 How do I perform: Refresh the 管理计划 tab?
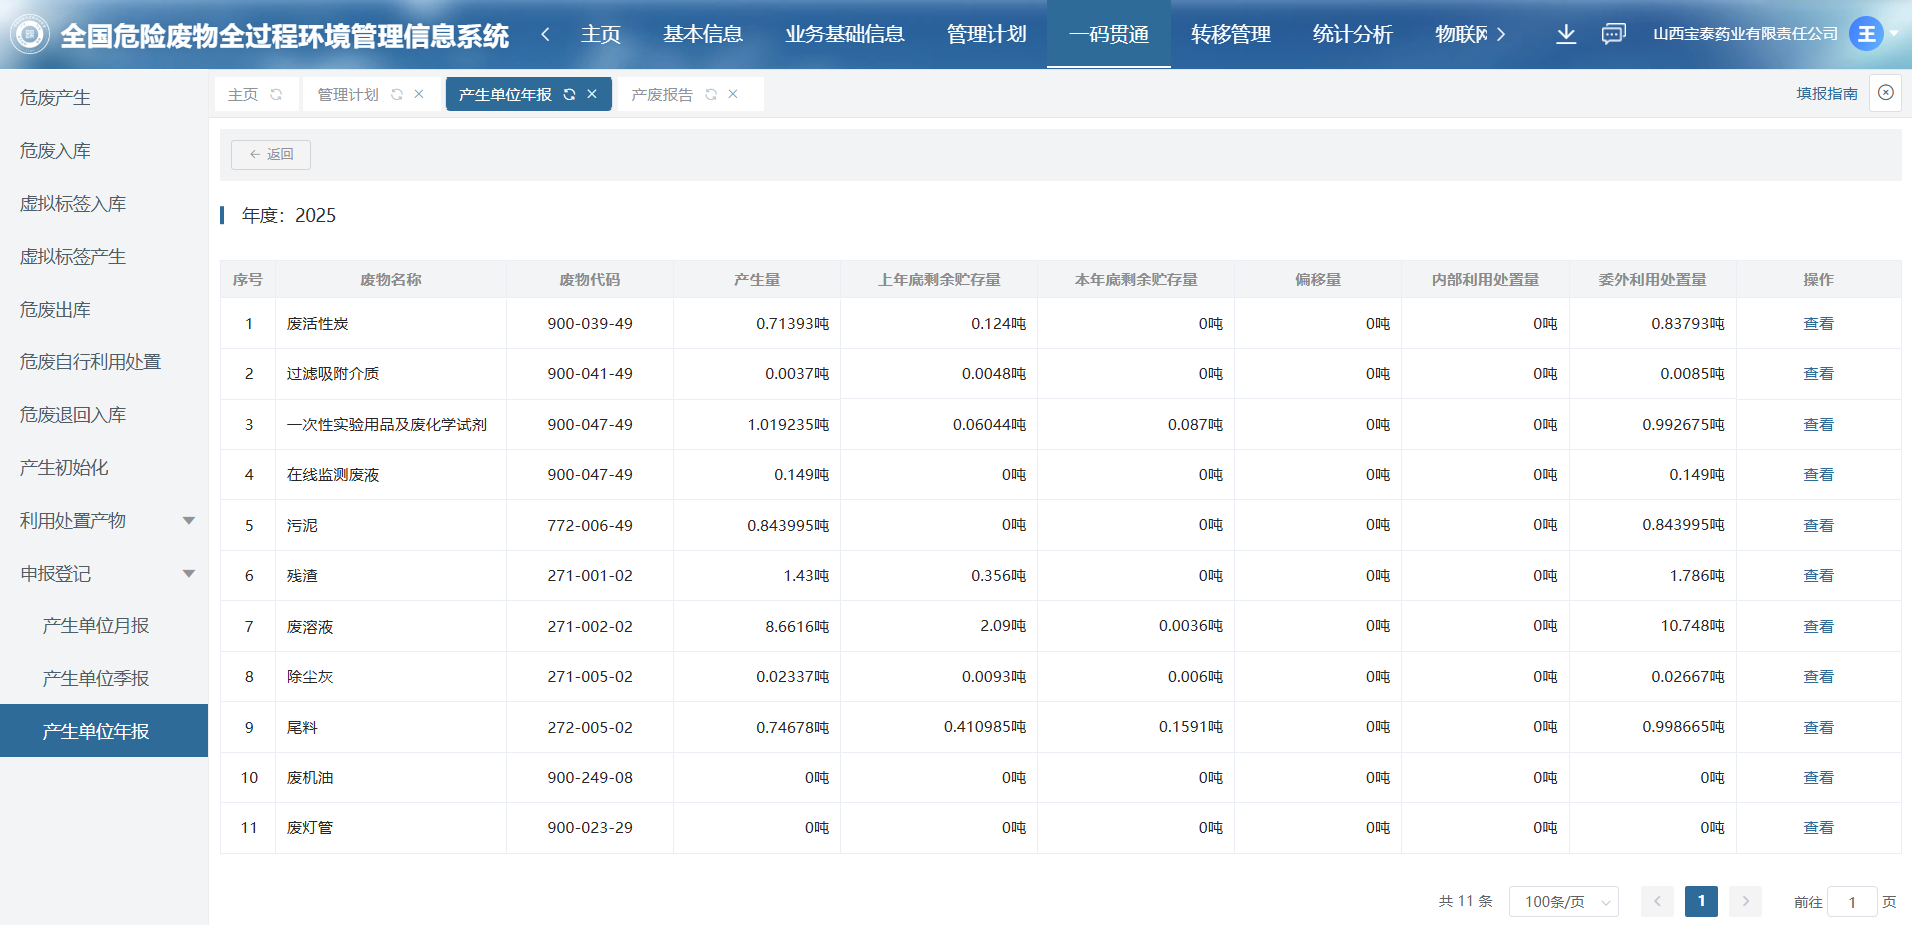tap(397, 94)
